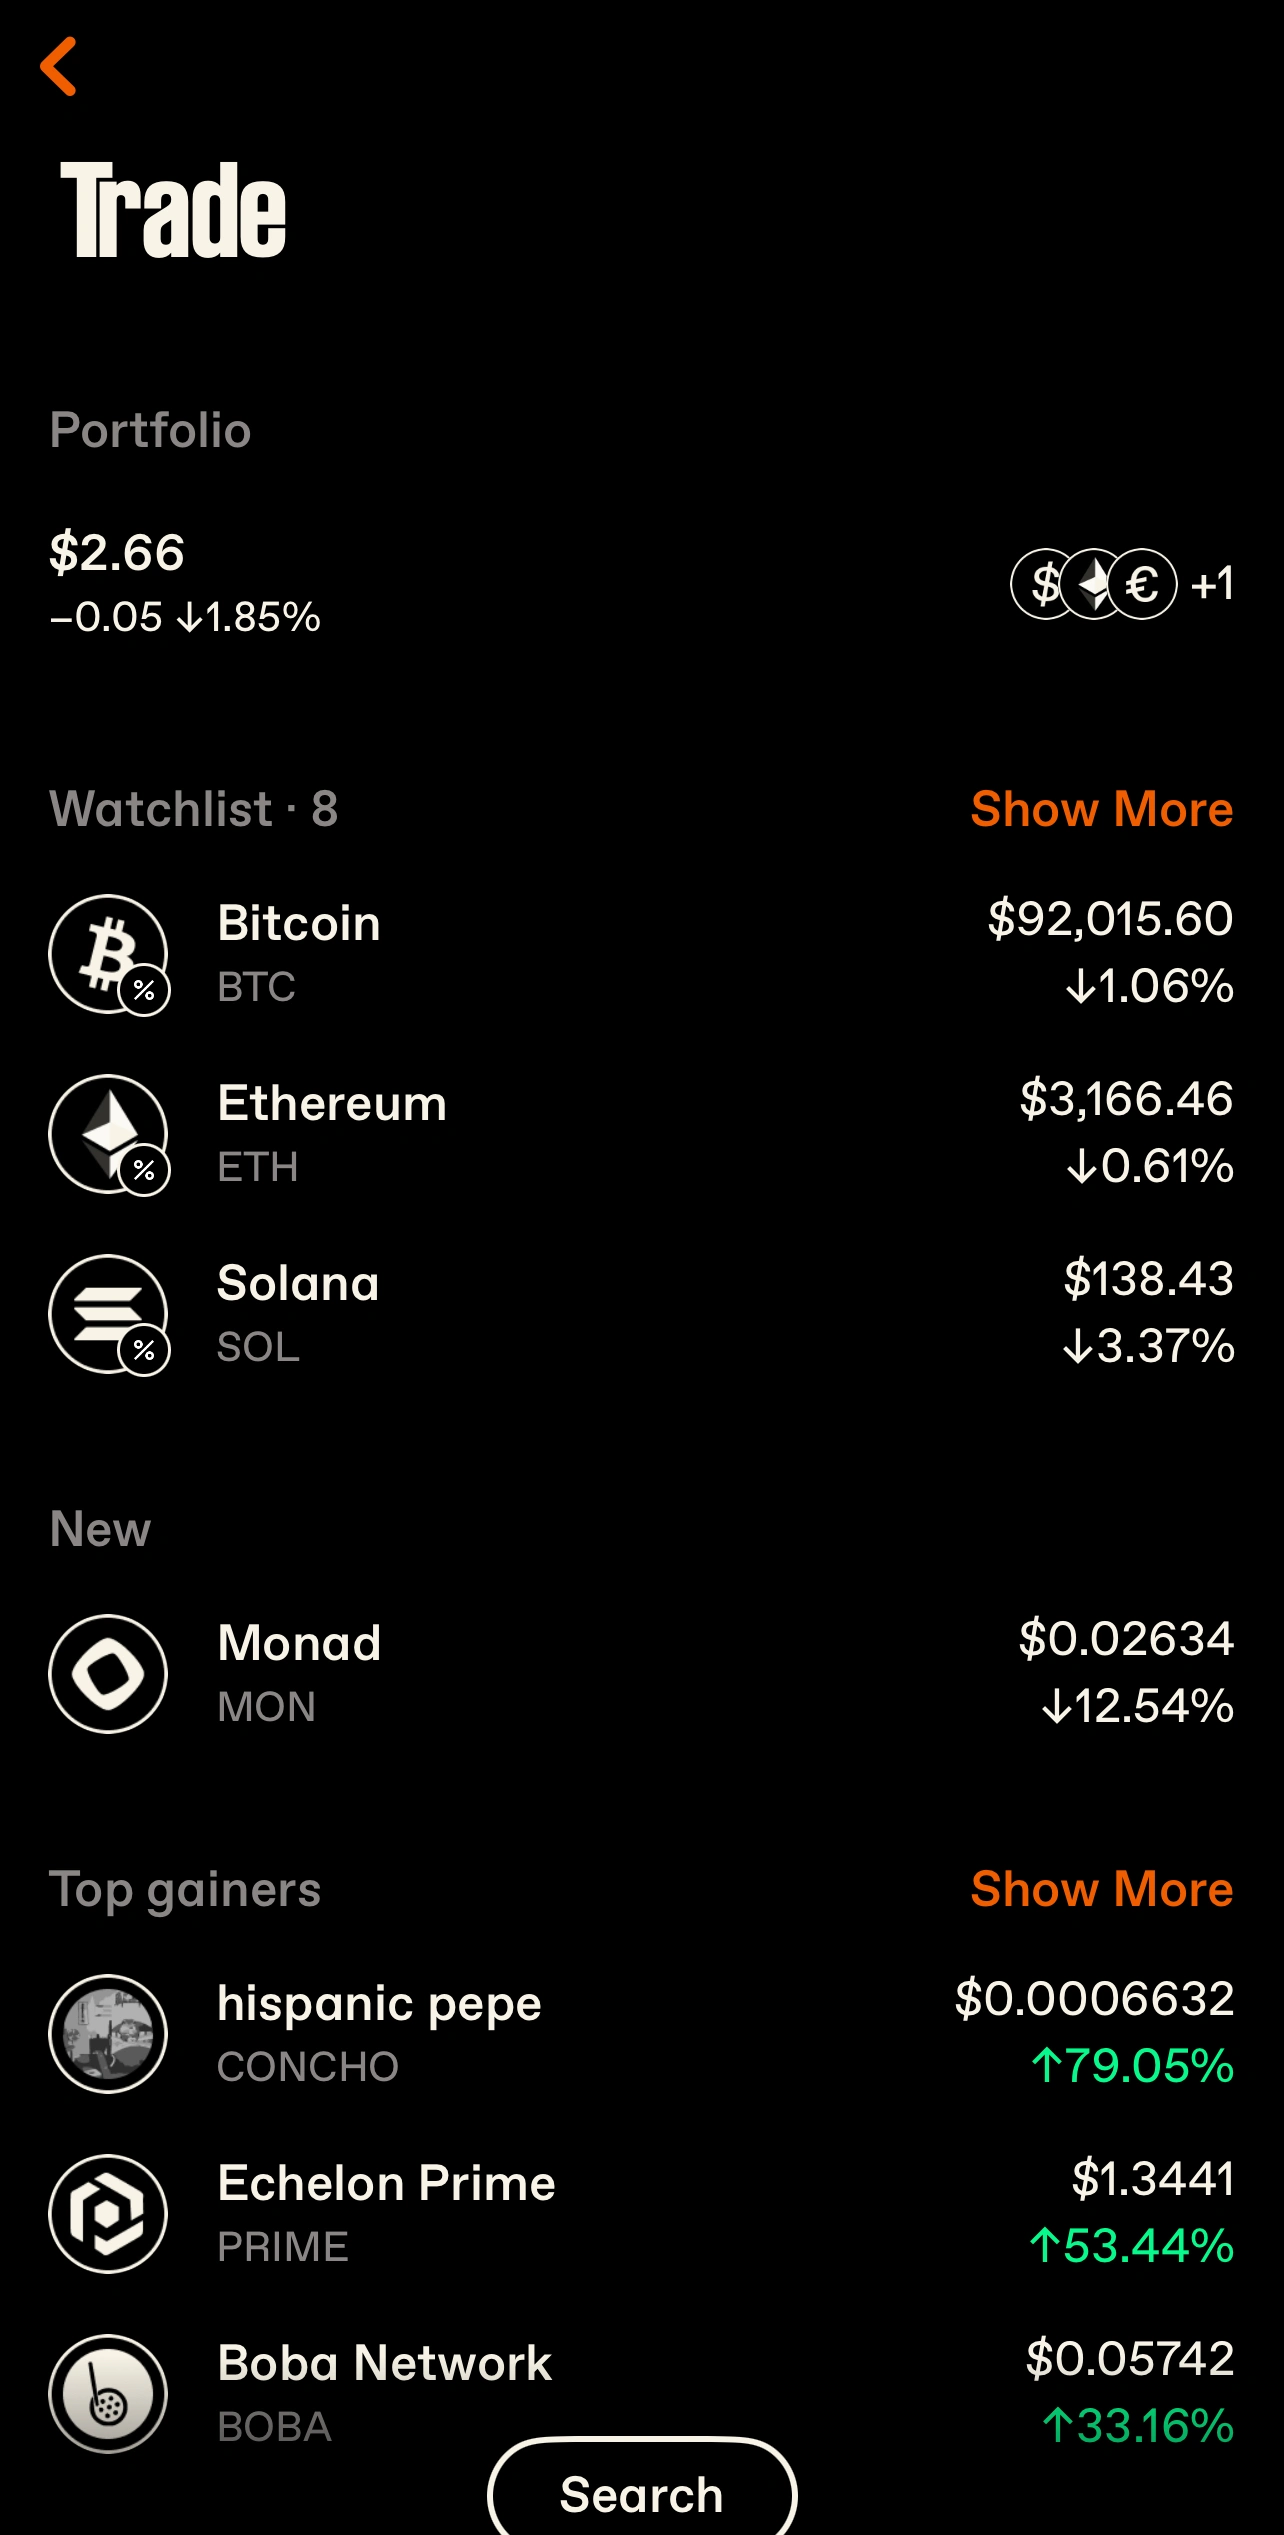
Task: Open the Echelon Prime gainer name
Action: tap(386, 2184)
